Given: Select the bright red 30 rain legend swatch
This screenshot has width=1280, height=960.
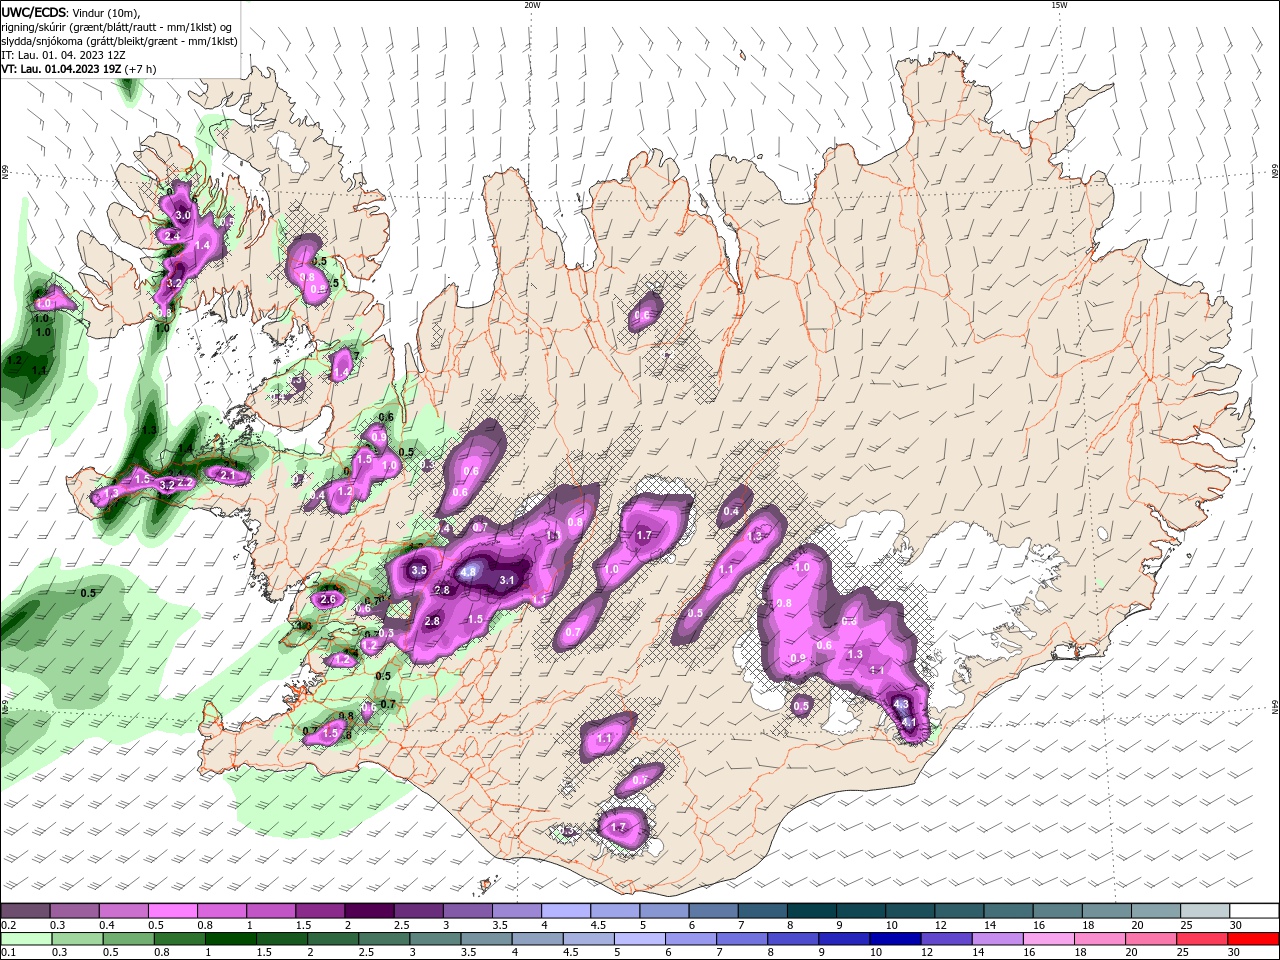Looking at the screenshot, I should click(x=1253, y=939).
